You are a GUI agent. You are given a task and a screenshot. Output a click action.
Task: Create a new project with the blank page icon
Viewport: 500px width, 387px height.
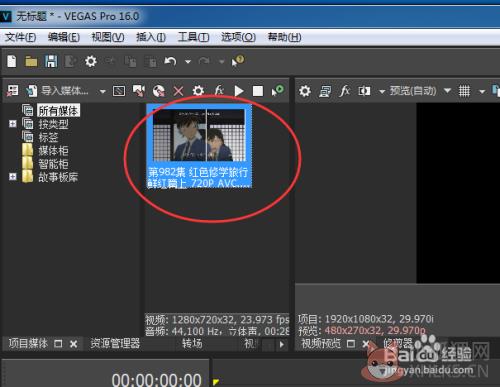coord(12,61)
